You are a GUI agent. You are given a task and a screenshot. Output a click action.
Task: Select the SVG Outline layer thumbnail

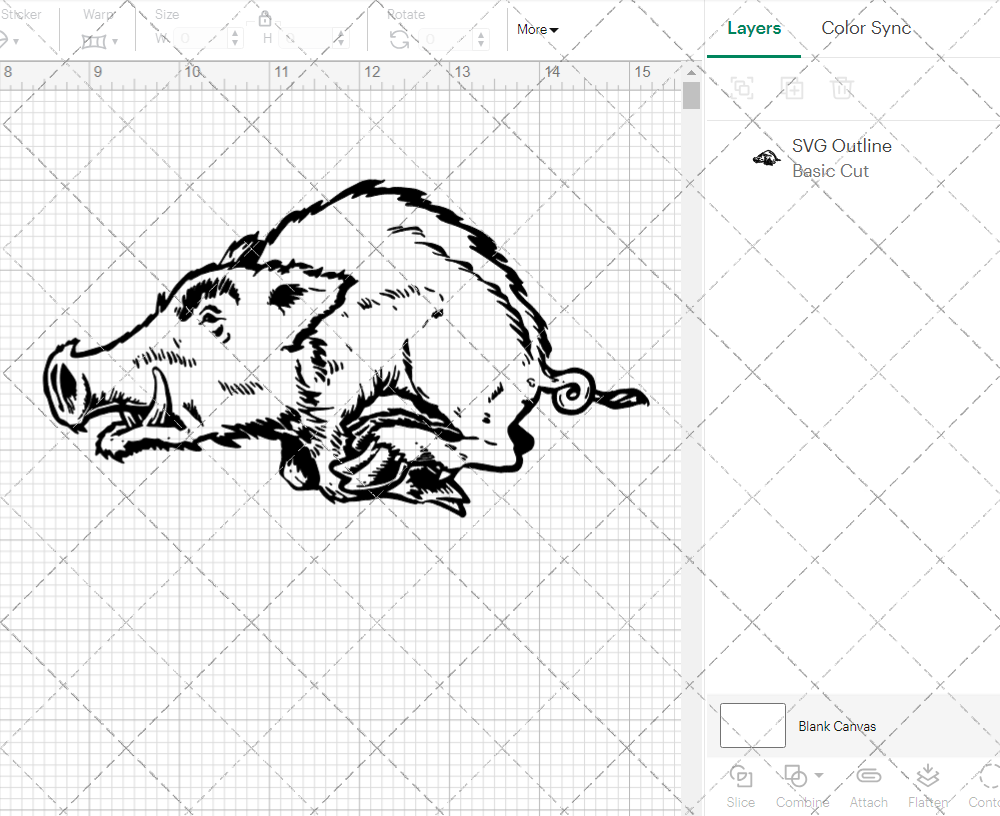click(x=766, y=156)
